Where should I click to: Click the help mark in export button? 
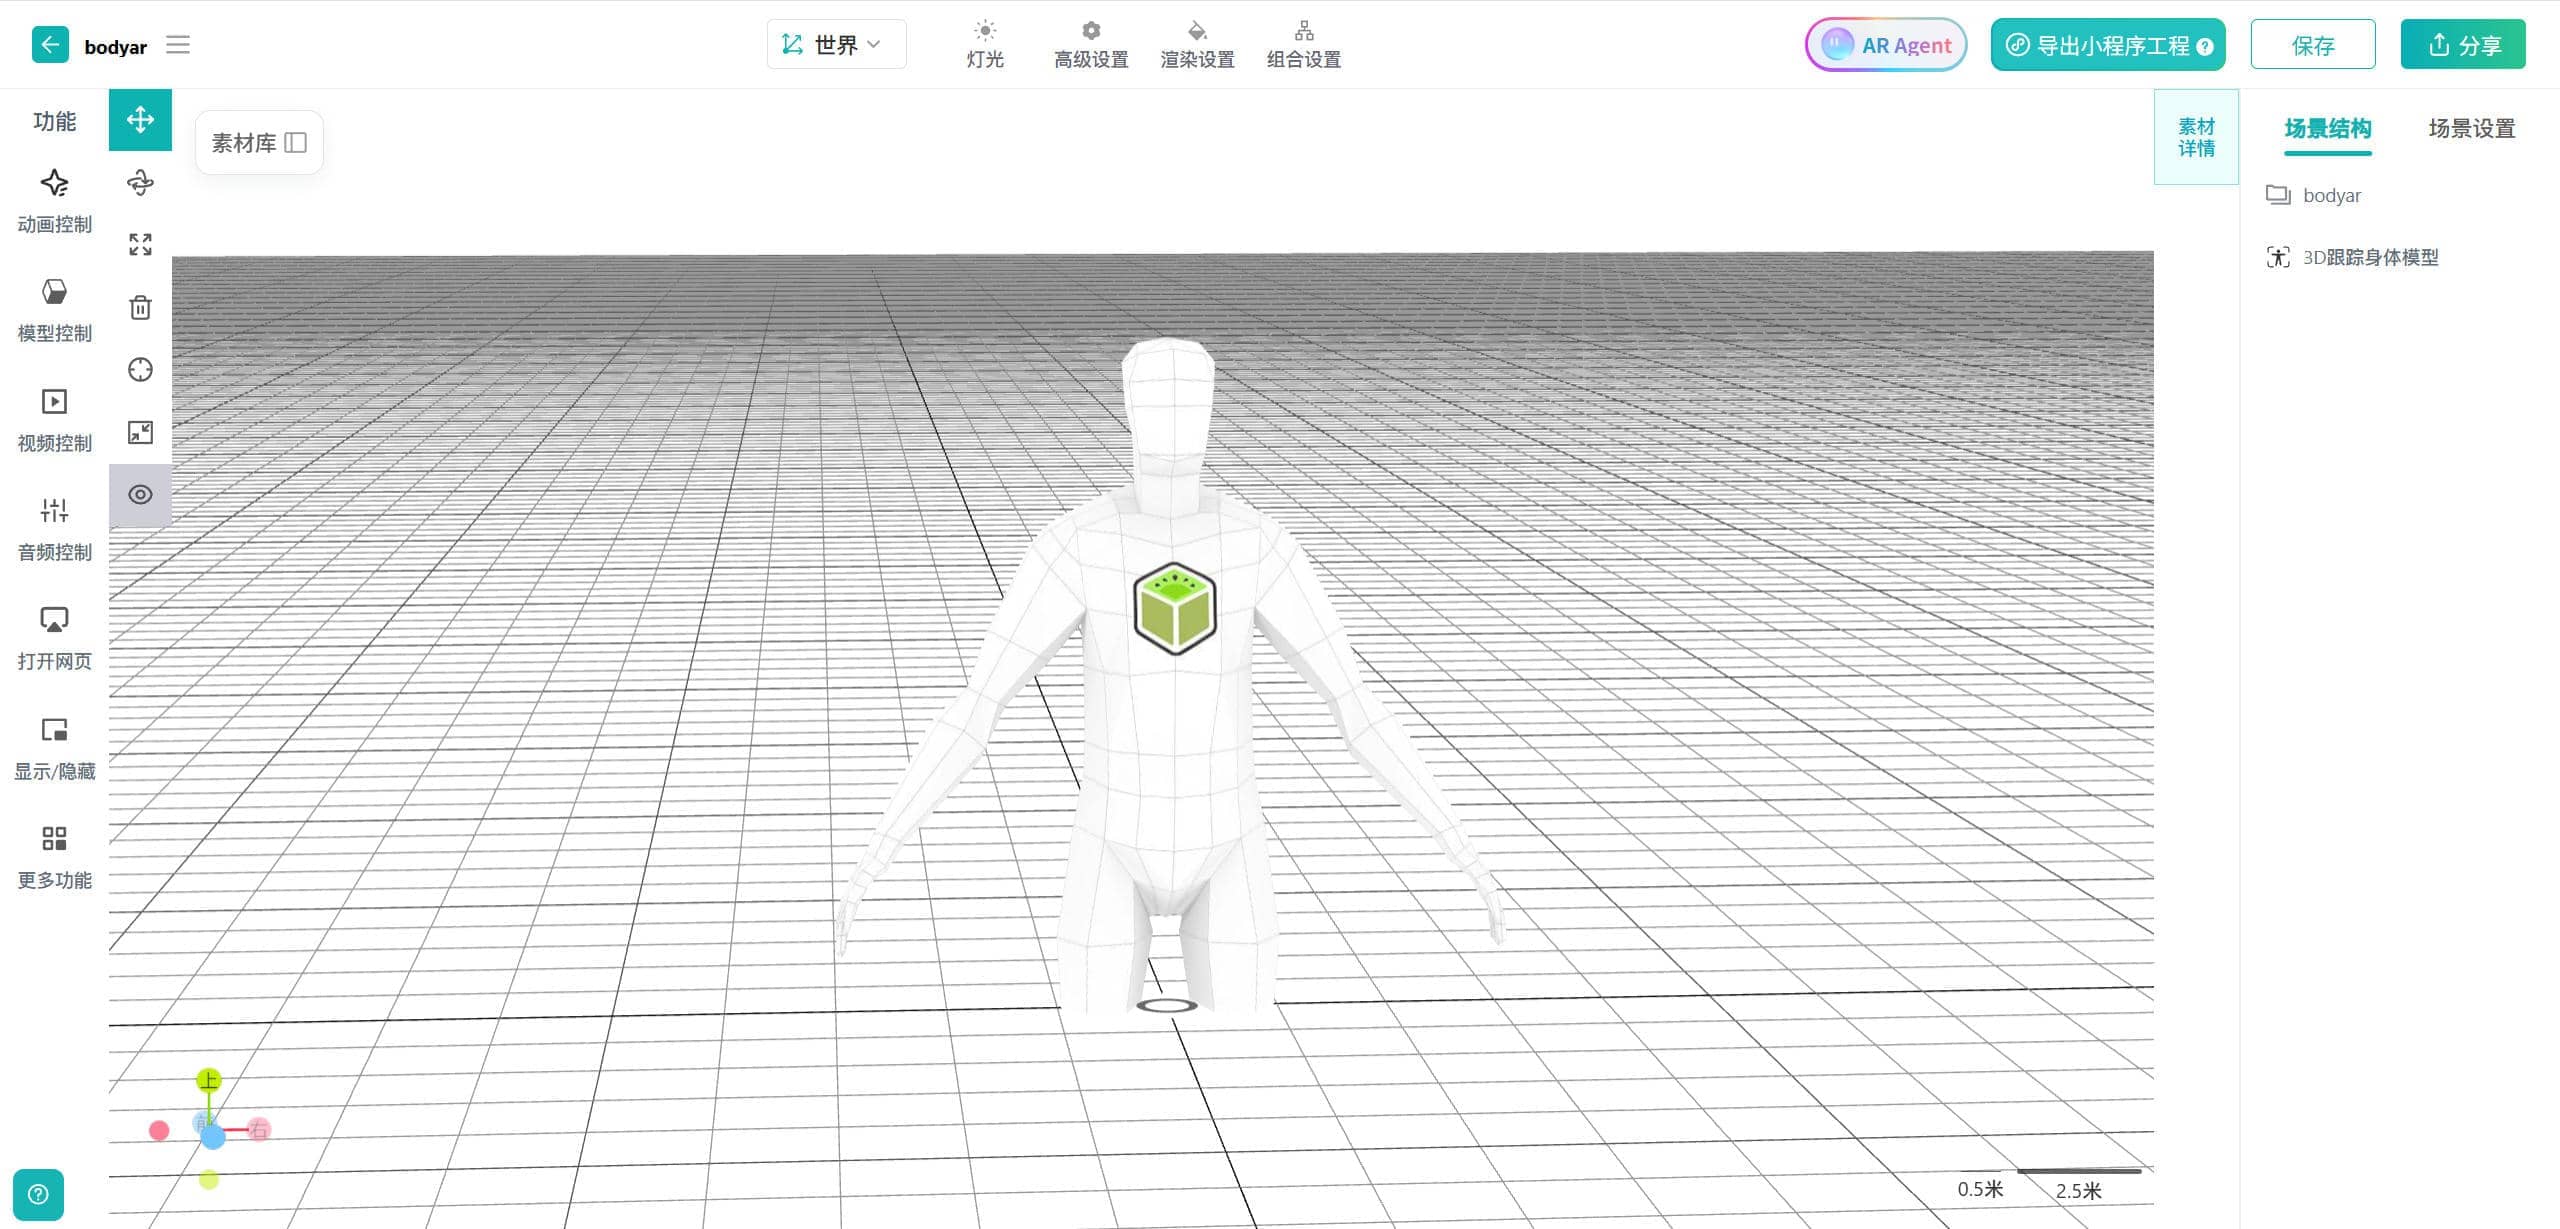coord(2205,46)
